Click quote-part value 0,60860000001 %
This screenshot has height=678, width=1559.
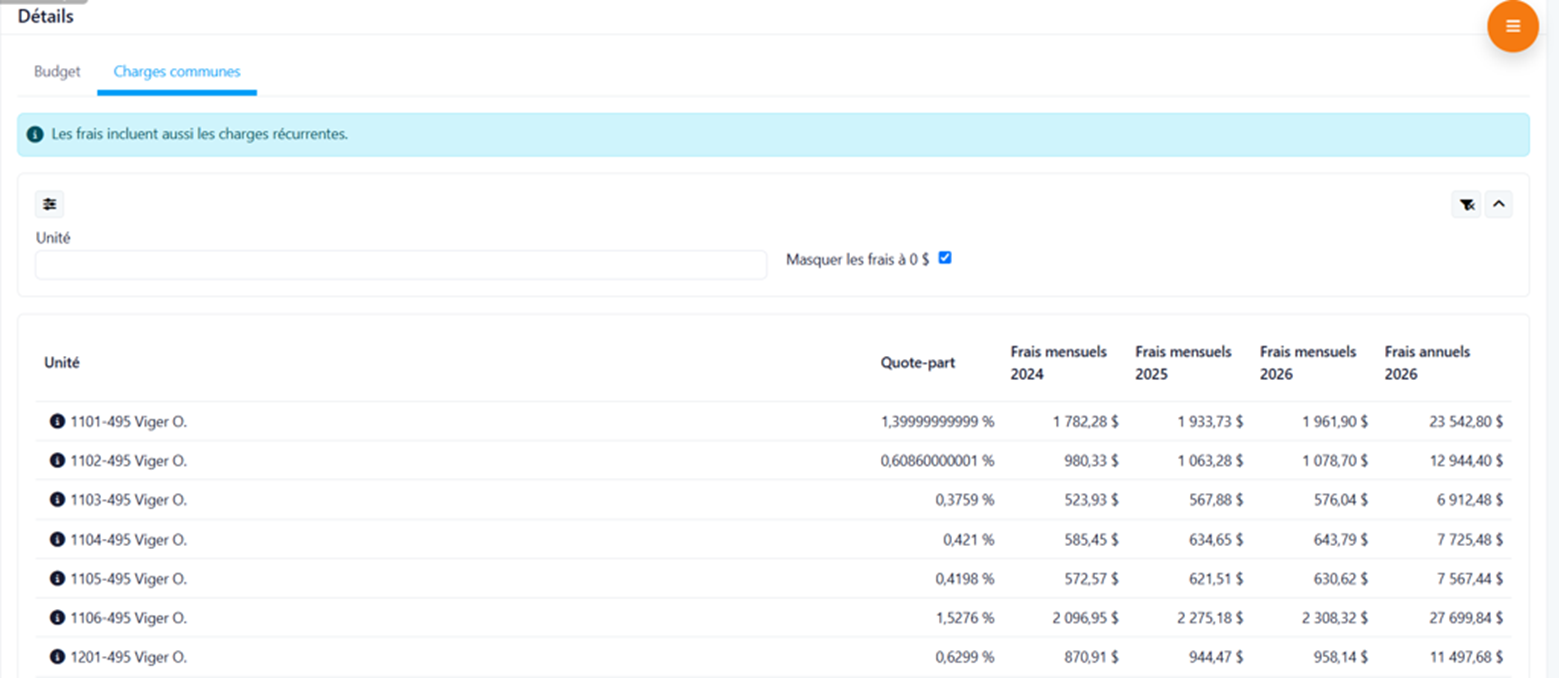[x=938, y=461]
